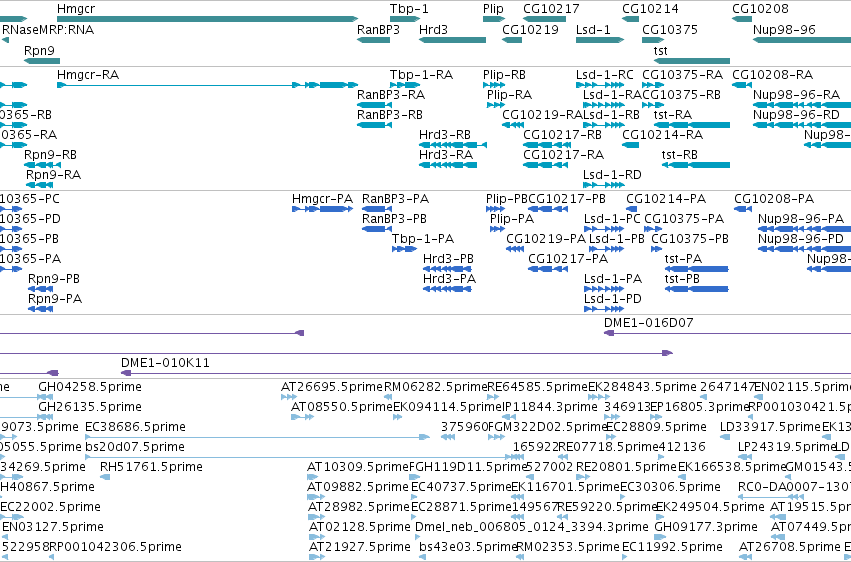The width and height of the screenshot is (851, 562).
Task: Open the Hrd3 gene feature
Action: click(453, 40)
